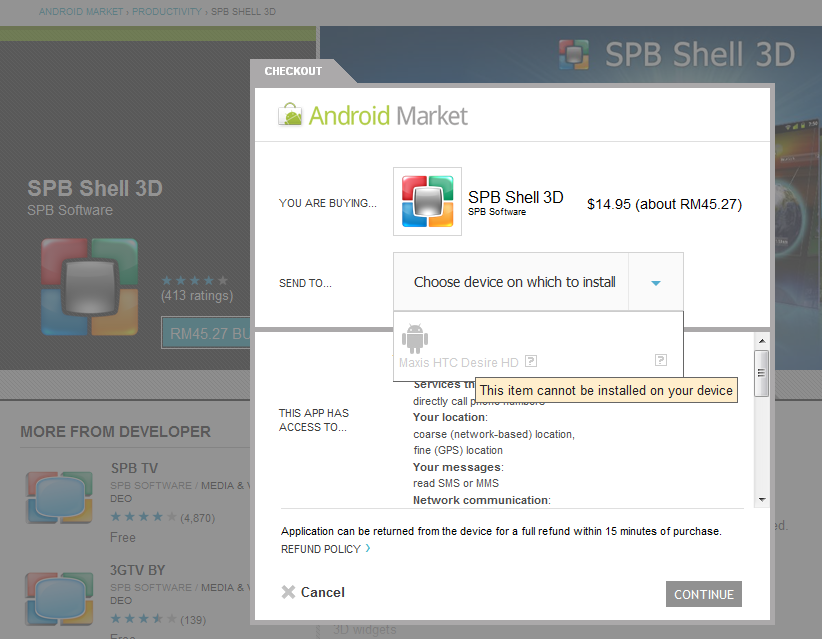Viewport: 822px width, 639px height.
Task: Click the 3GTV BY app icon
Action: 60,598
